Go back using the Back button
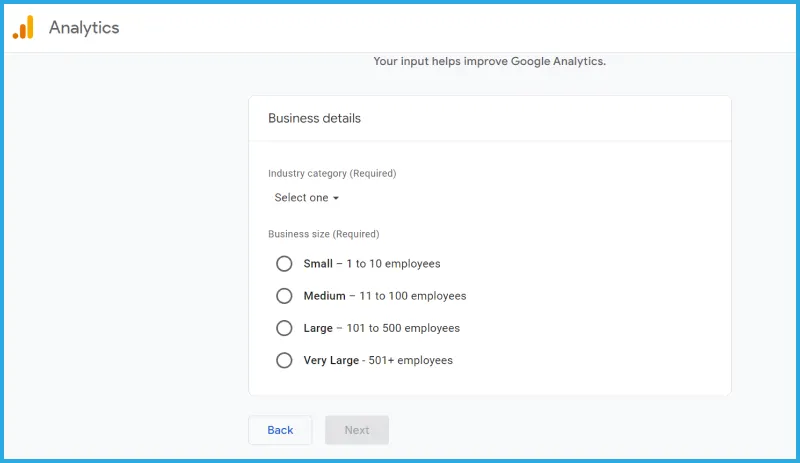 point(280,430)
